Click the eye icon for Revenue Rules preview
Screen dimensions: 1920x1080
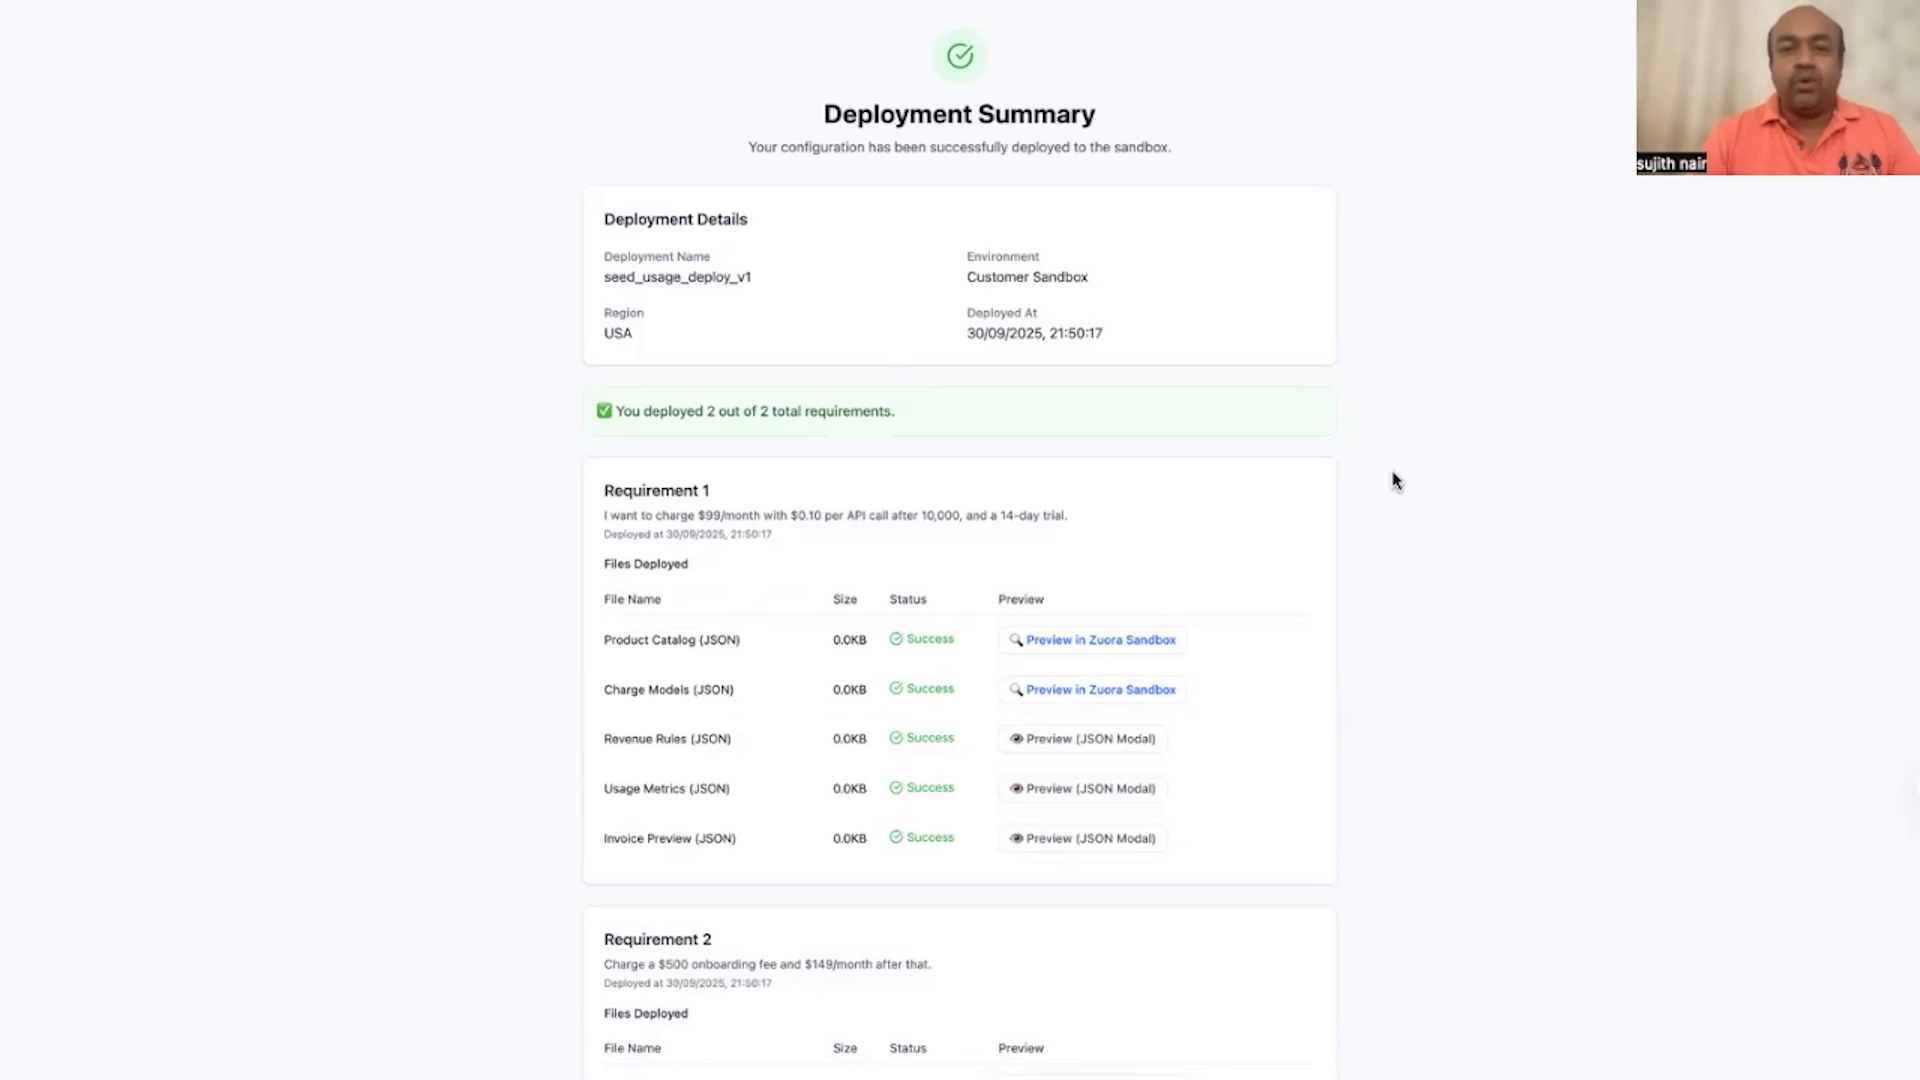point(1017,739)
